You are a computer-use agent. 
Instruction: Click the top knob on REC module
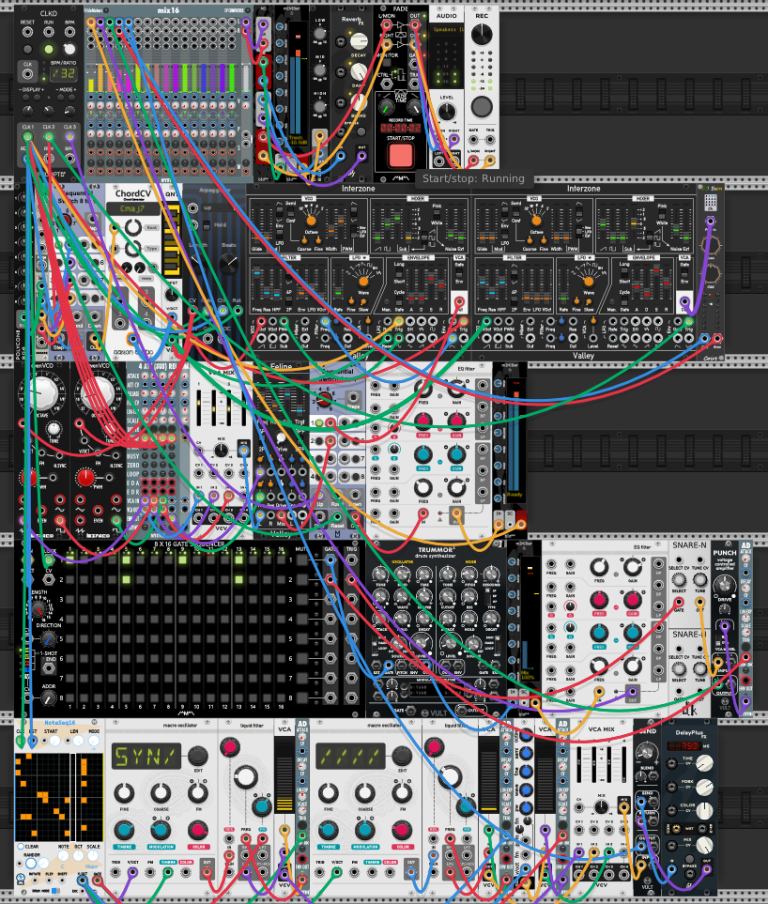point(481,35)
